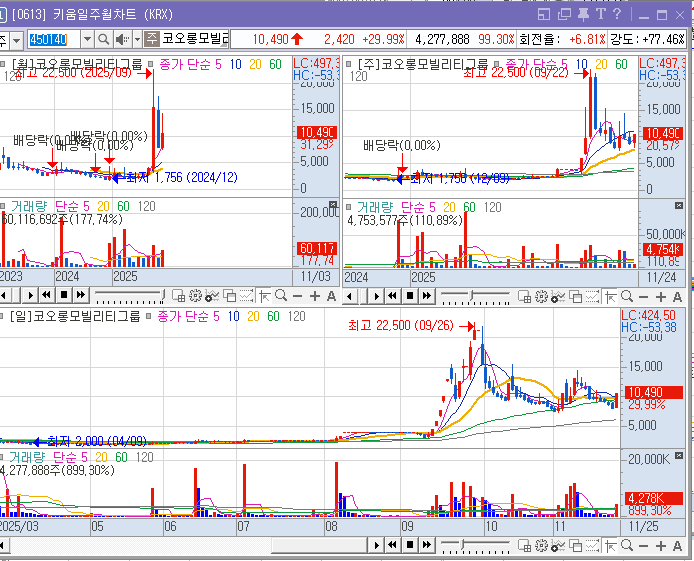Zoom out with minus icon in weekly toolbar
The height and width of the screenshot is (561, 694).
click(644, 297)
